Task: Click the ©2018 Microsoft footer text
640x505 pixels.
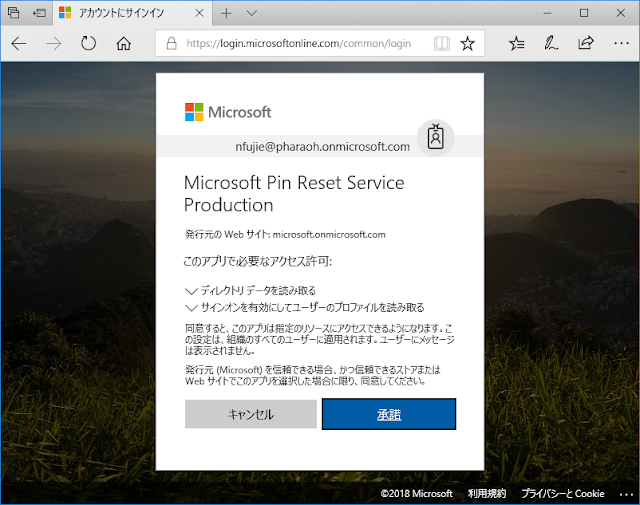Action: (x=416, y=494)
